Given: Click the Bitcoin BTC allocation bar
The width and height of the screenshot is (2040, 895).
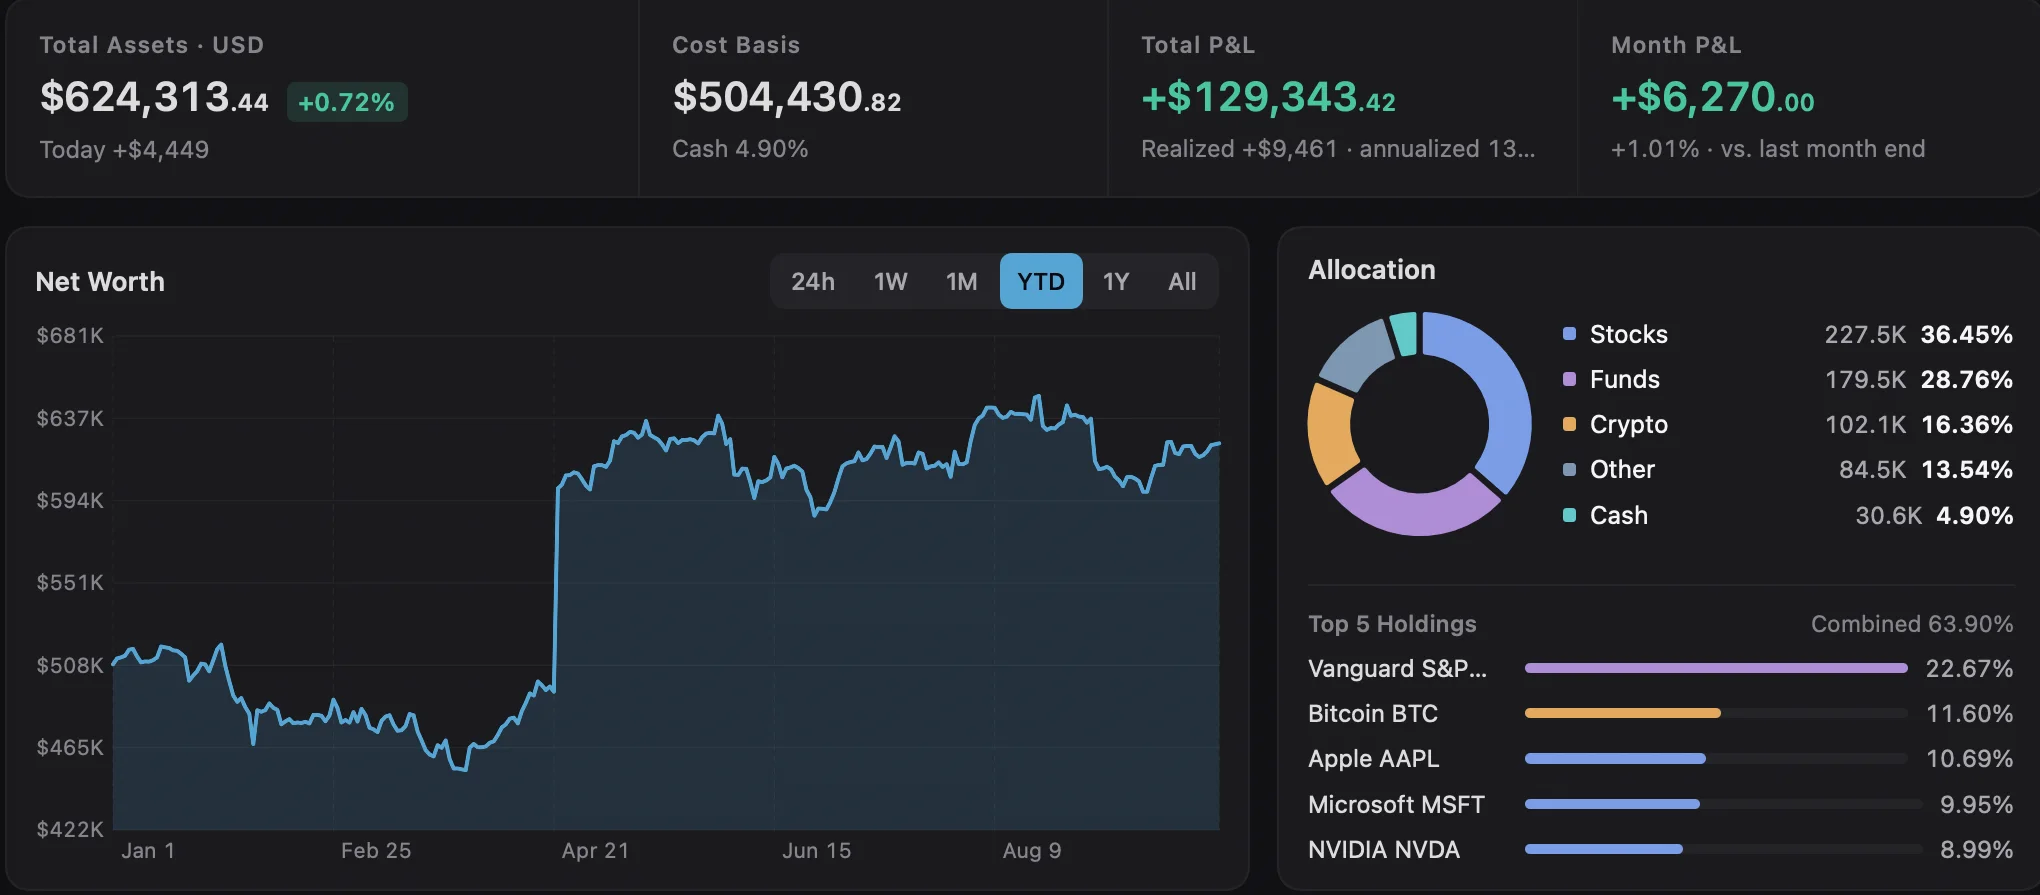Looking at the screenshot, I should 1716,713.
